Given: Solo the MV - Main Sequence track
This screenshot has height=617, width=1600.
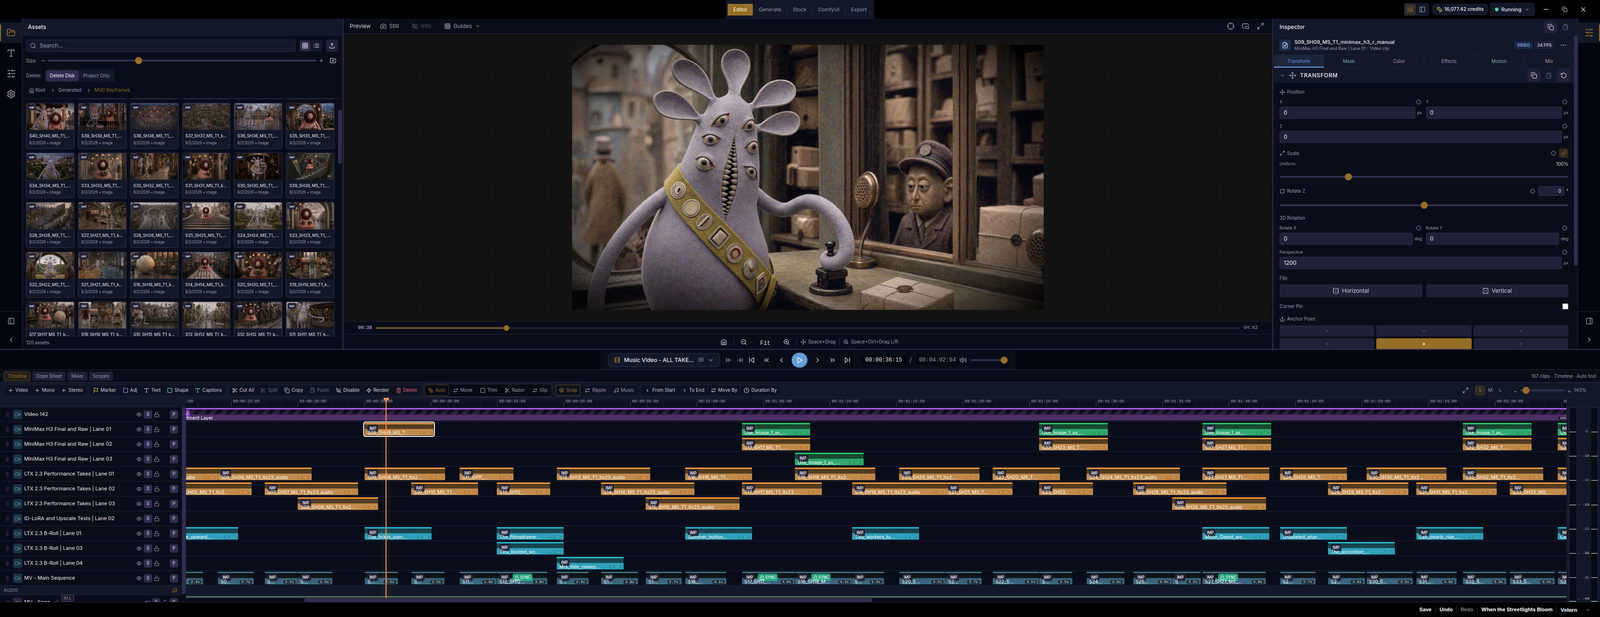Looking at the screenshot, I should tap(148, 578).
